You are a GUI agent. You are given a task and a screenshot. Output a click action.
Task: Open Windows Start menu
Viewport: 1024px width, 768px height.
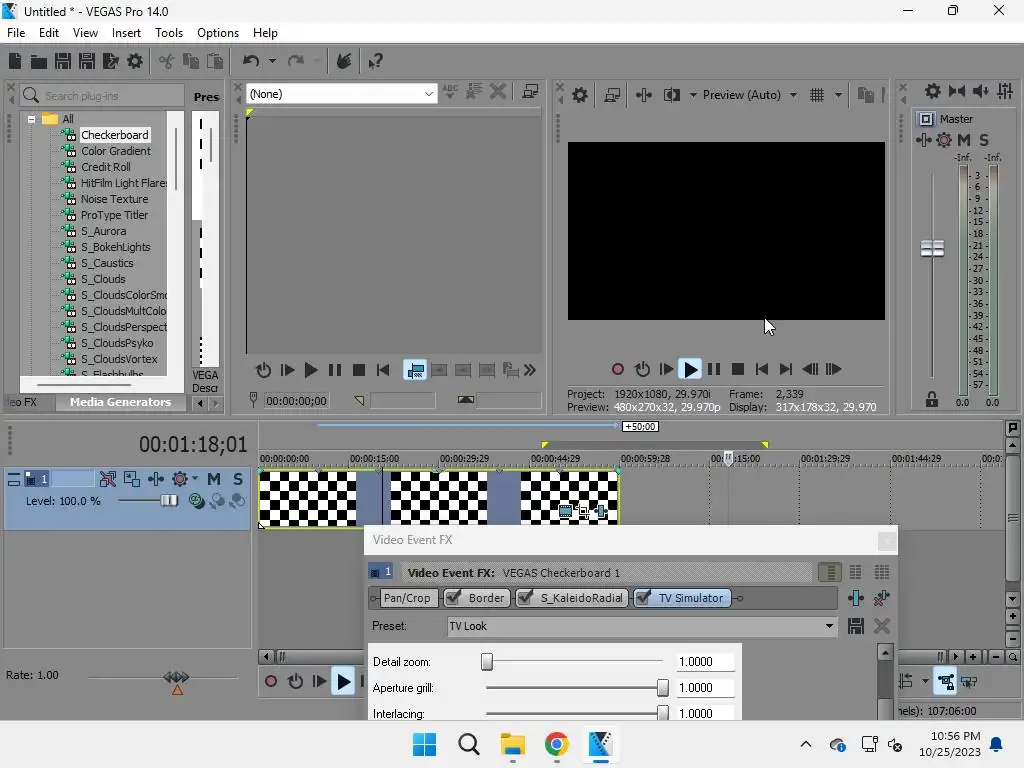(424, 744)
